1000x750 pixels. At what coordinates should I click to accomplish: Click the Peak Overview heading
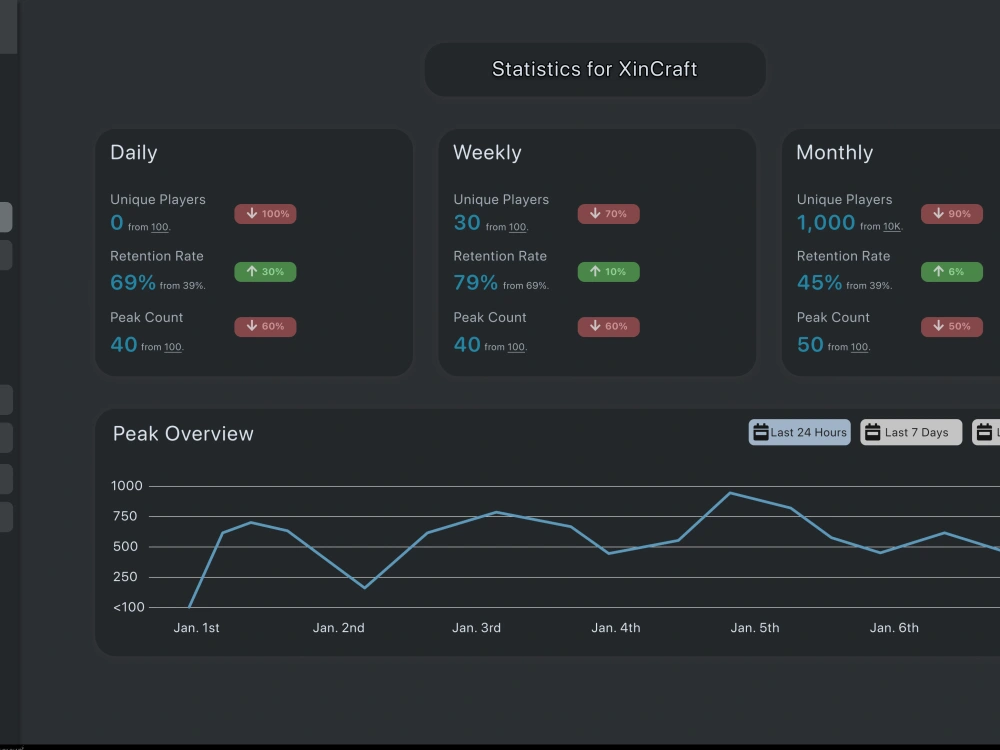(x=184, y=434)
